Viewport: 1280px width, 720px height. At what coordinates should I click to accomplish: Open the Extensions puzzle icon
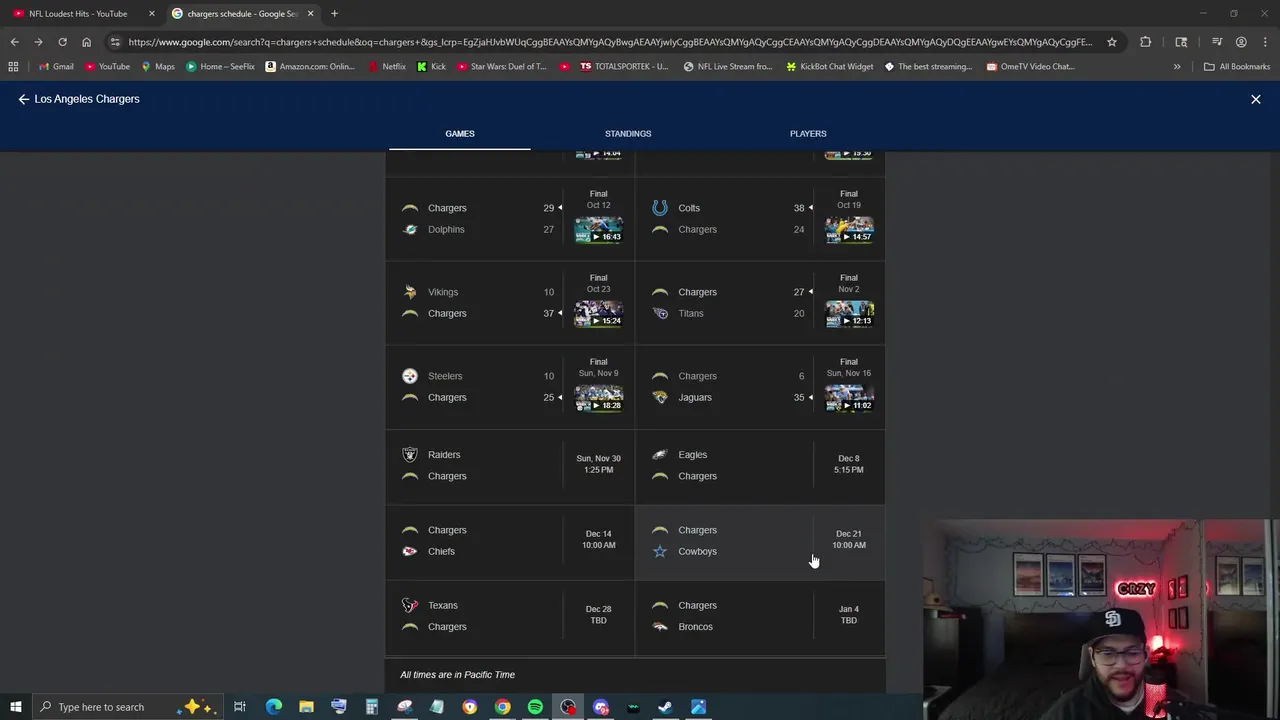point(1146,42)
